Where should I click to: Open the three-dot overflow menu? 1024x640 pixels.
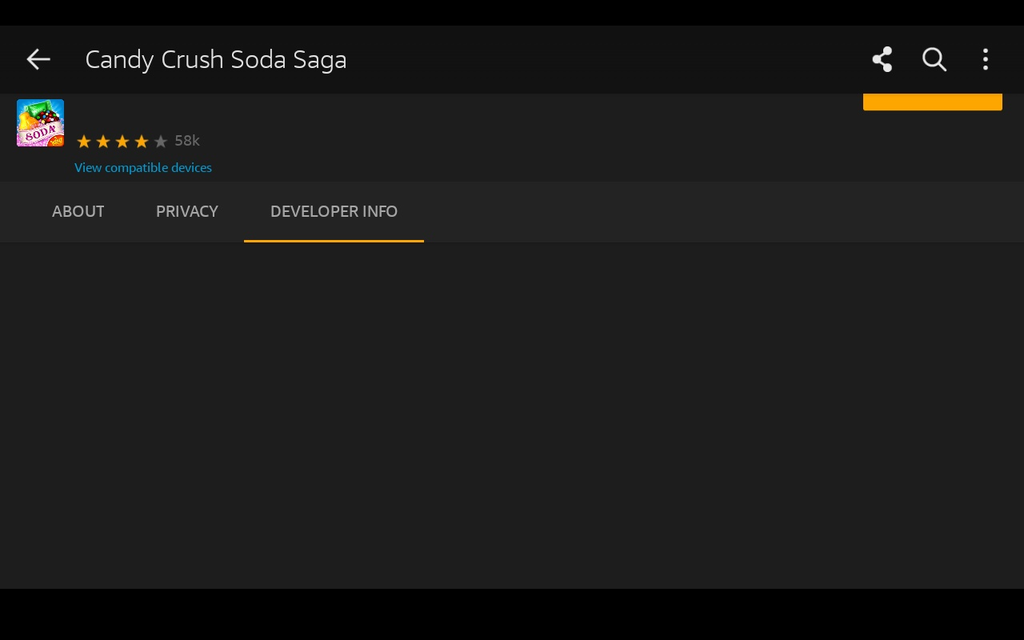(x=985, y=59)
